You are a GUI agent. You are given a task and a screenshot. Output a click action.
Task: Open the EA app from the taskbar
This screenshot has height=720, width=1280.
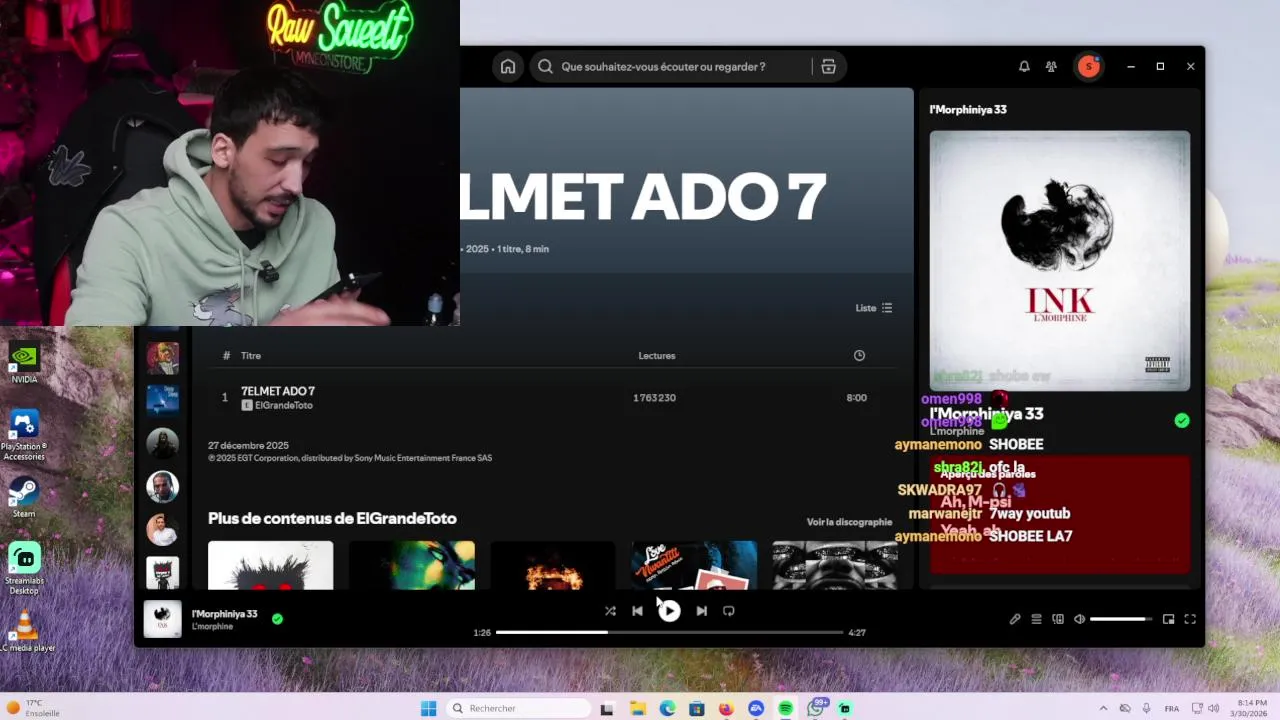click(756, 708)
